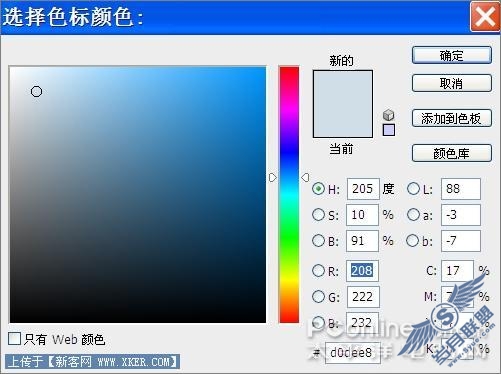Image resolution: width=501 pixels, height=374 pixels.
Task: Select the R red radio button
Action: pyautogui.click(x=318, y=270)
